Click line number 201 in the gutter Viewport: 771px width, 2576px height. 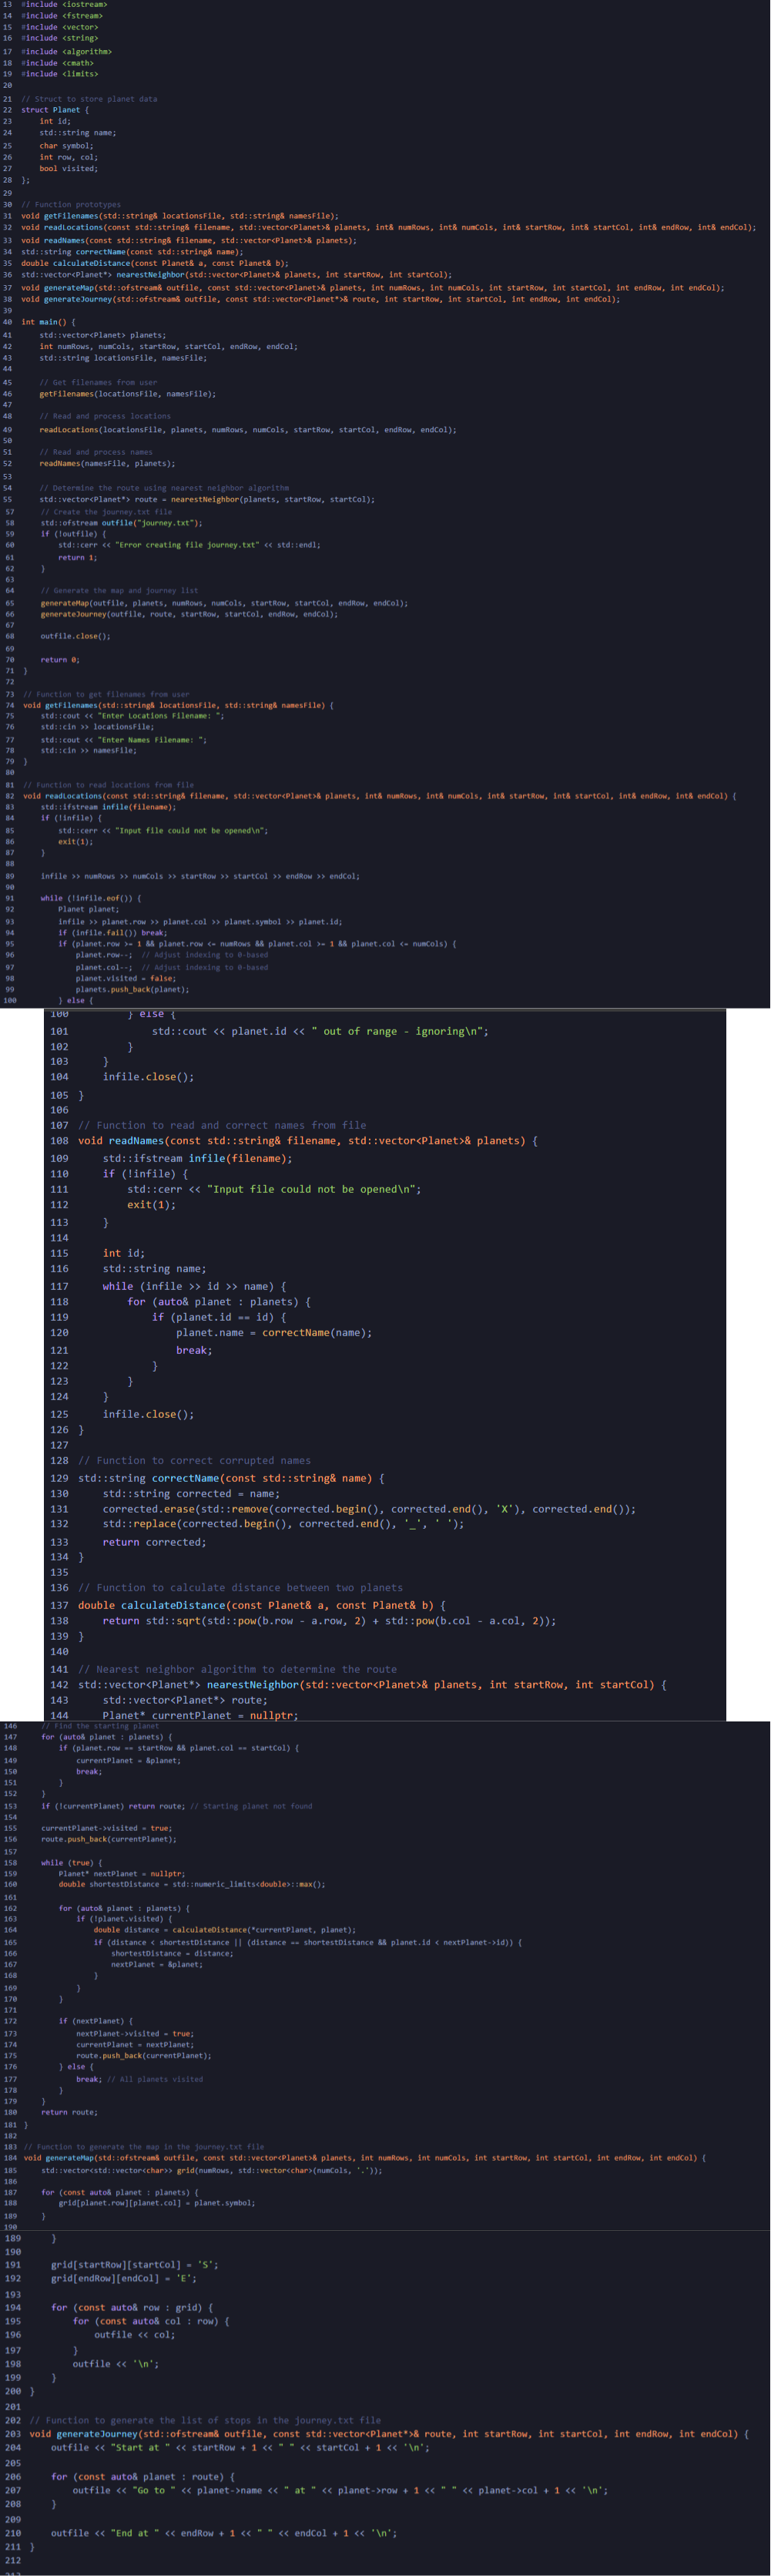(x=12, y=2407)
